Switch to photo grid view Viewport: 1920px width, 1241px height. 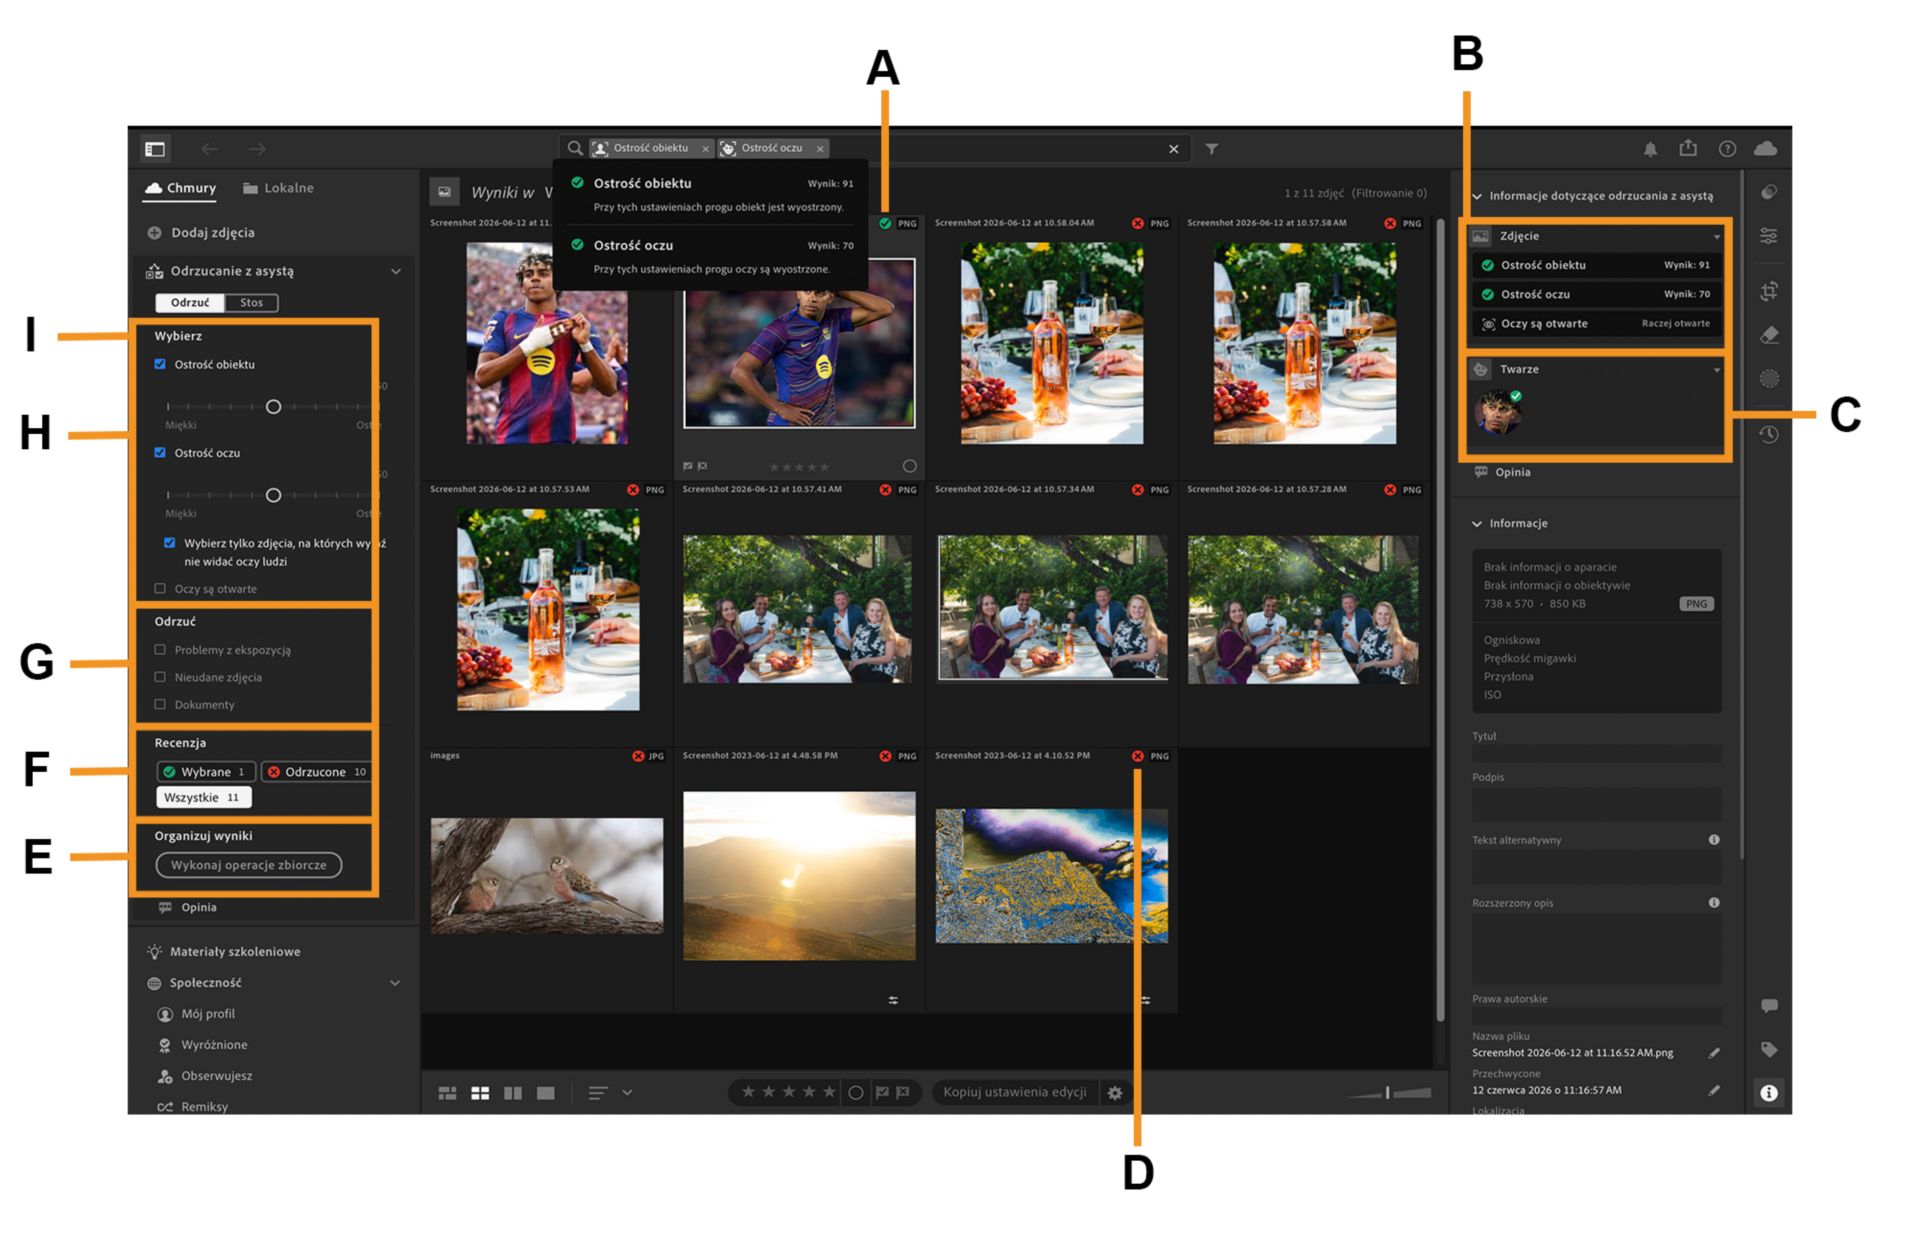(447, 1093)
